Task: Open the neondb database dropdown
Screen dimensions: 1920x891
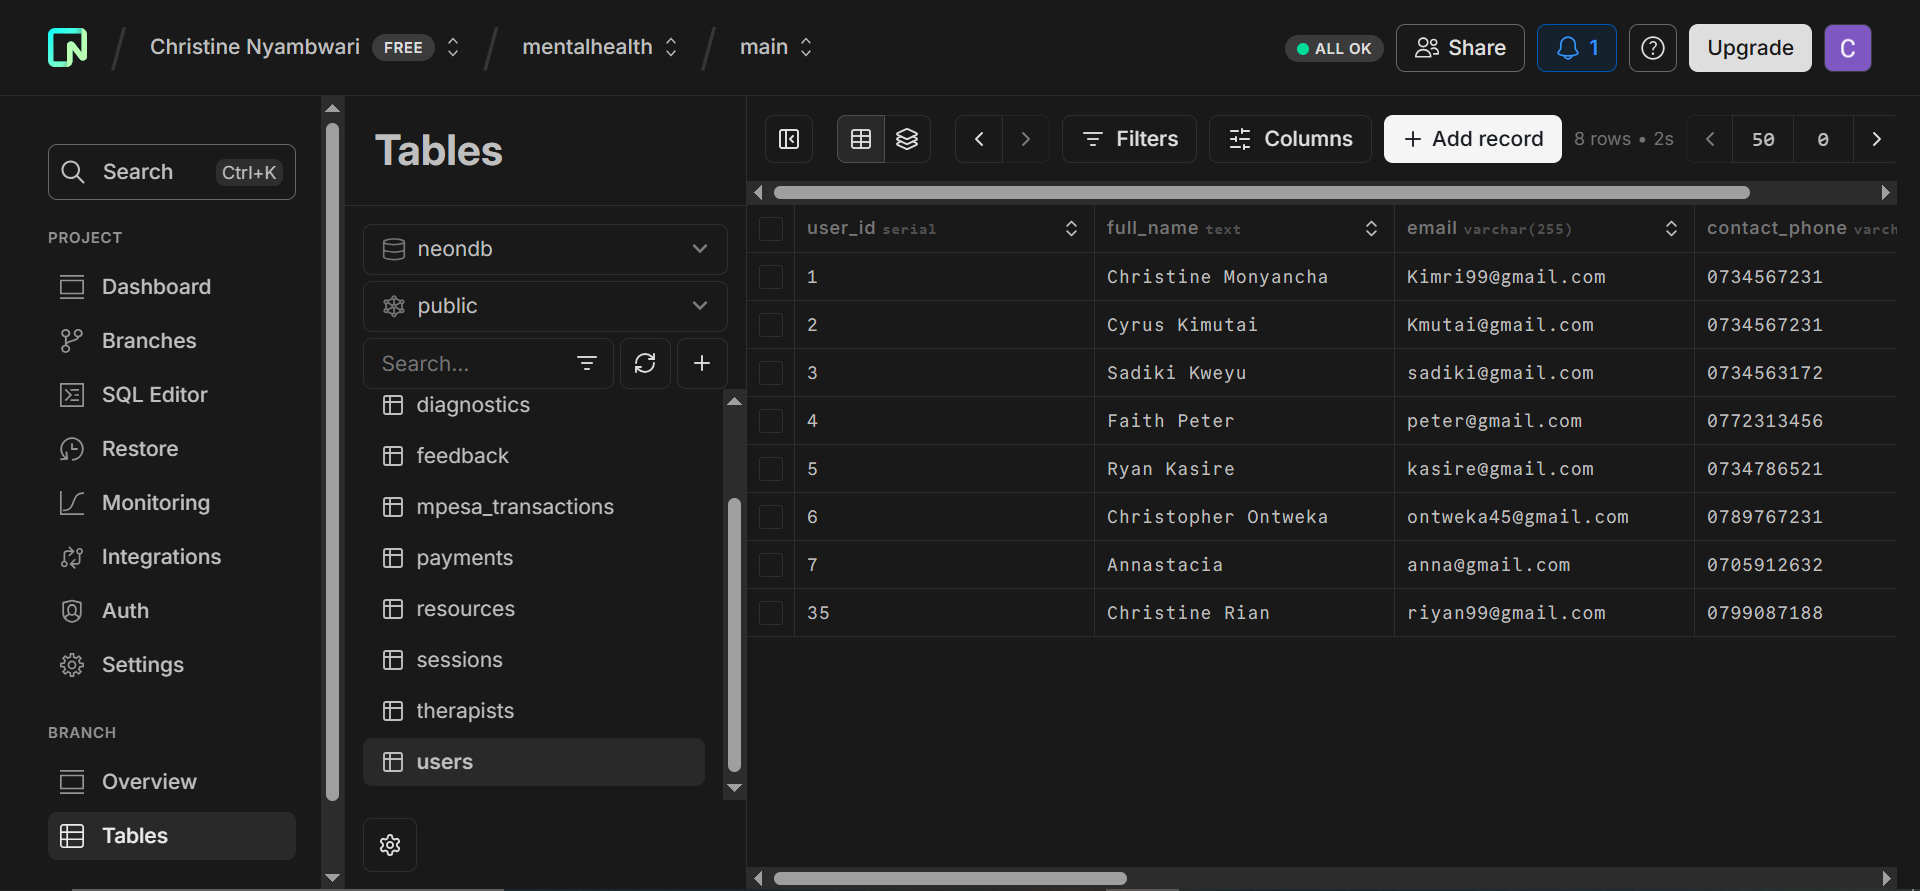Action: coord(545,249)
